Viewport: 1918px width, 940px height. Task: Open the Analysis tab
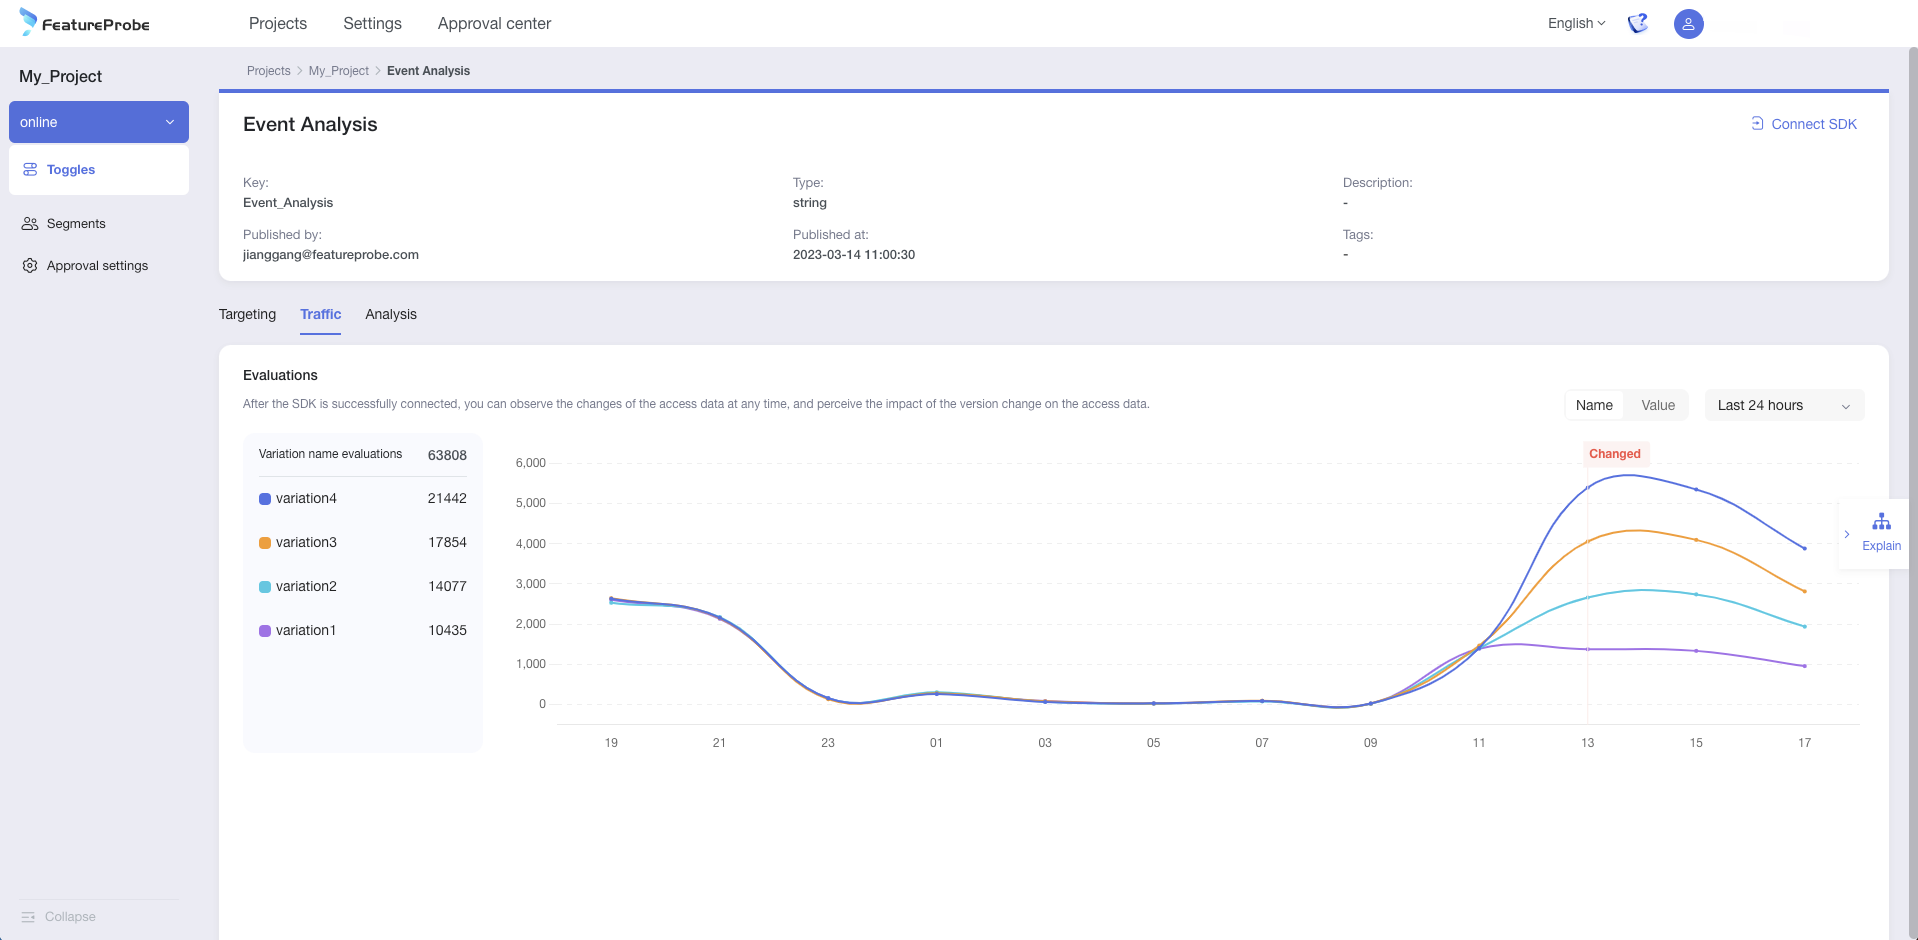point(391,314)
